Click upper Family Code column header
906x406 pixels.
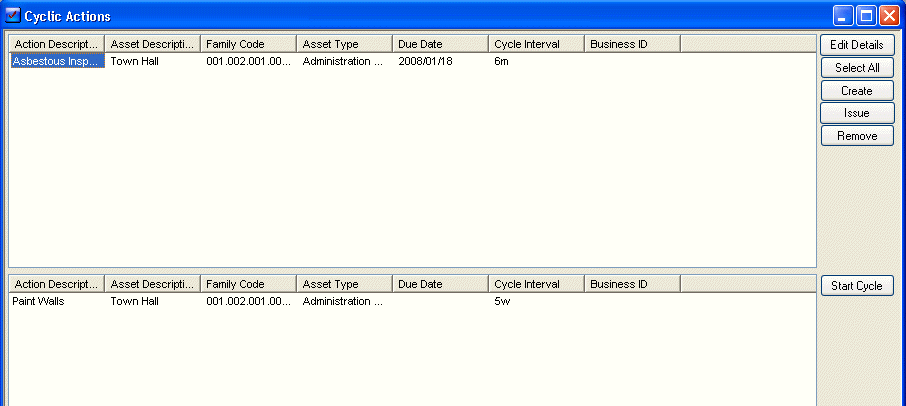pyautogui.click(x=248, y=44)
